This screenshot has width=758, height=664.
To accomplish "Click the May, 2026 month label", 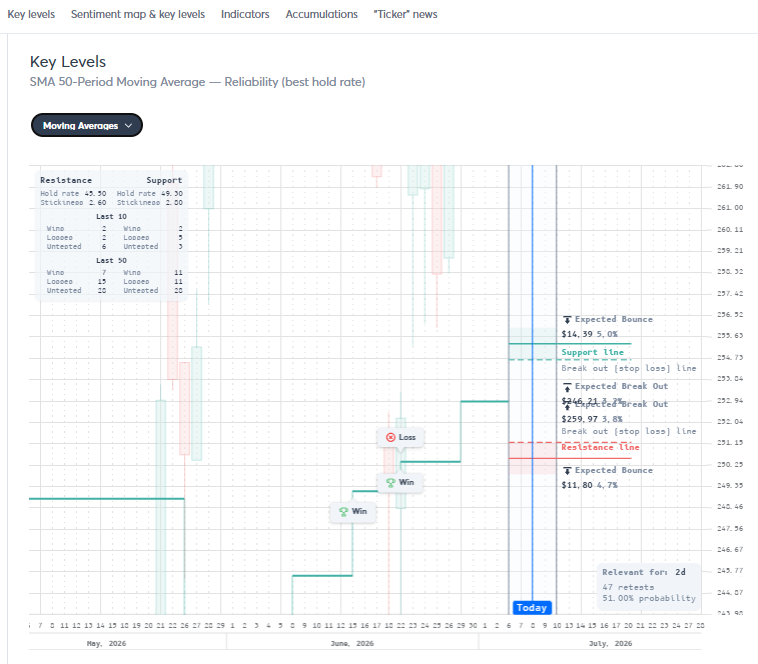I will (x=106, y=643).
